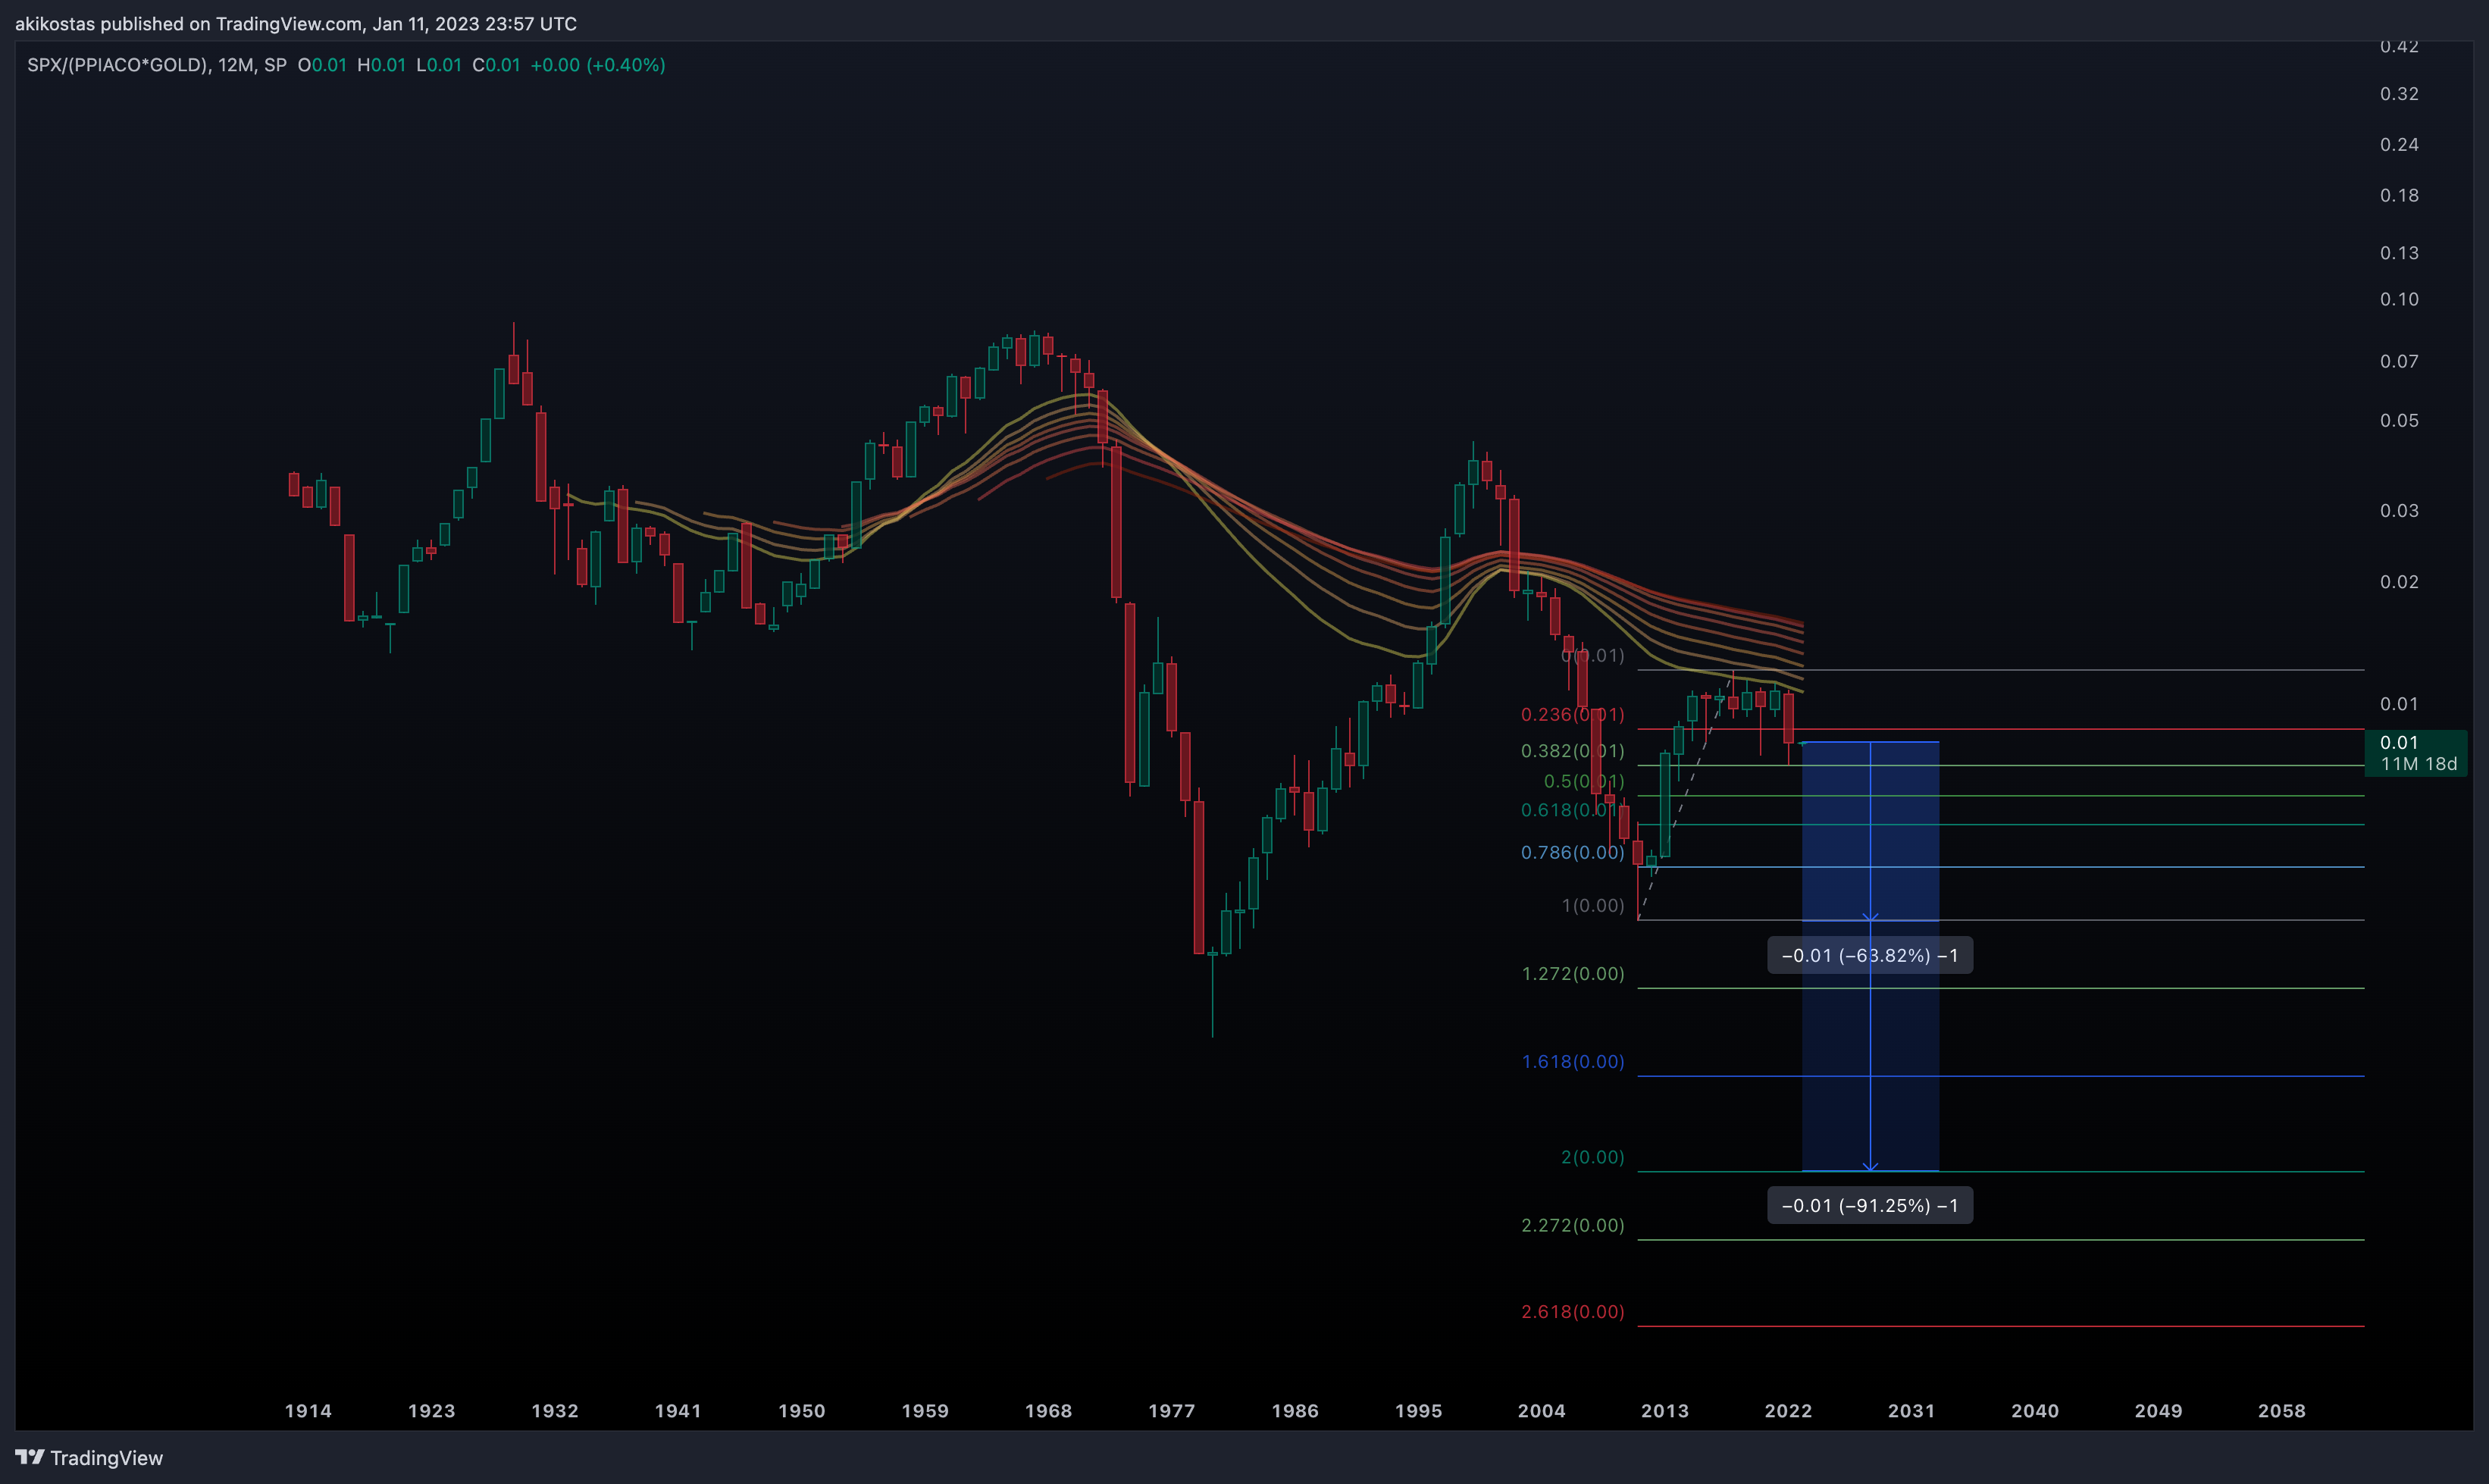
Task: Click the 0.05 price scale label
Action: (x=2399, y=420)
